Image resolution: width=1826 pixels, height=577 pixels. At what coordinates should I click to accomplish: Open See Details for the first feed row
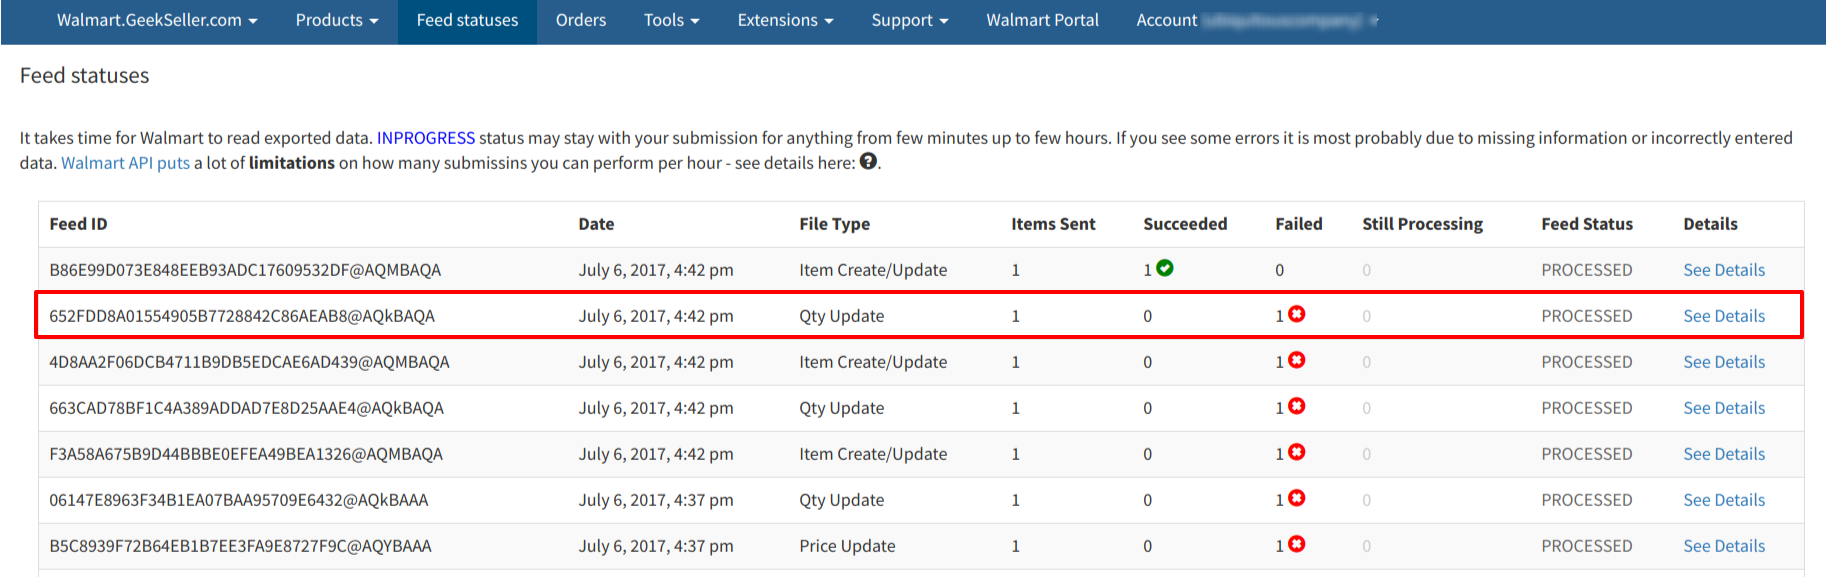point(1724,270)
